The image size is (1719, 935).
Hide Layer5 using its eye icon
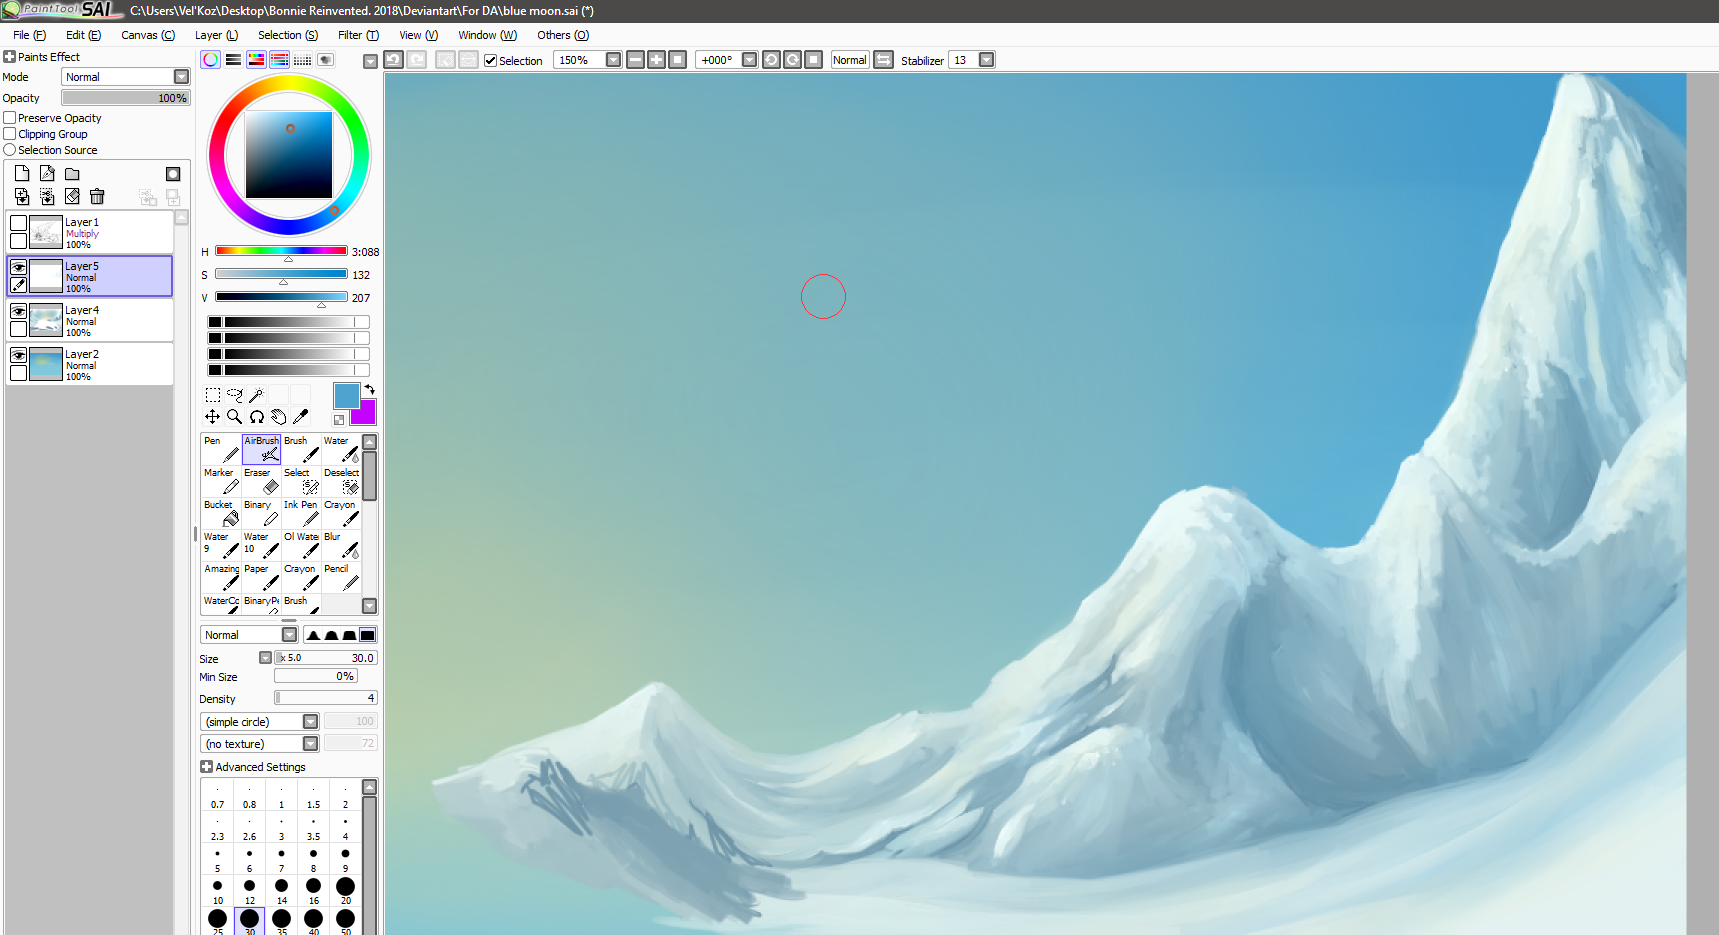(18, 267)
